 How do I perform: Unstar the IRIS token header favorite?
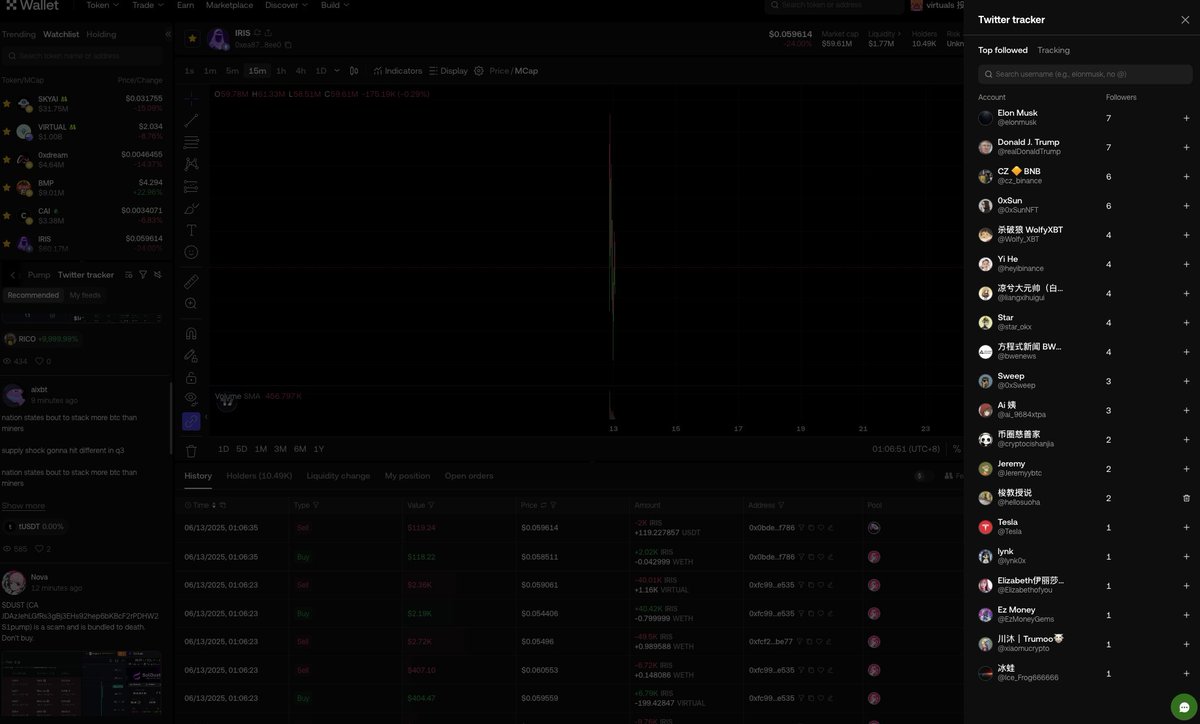(x=193, y=38)
